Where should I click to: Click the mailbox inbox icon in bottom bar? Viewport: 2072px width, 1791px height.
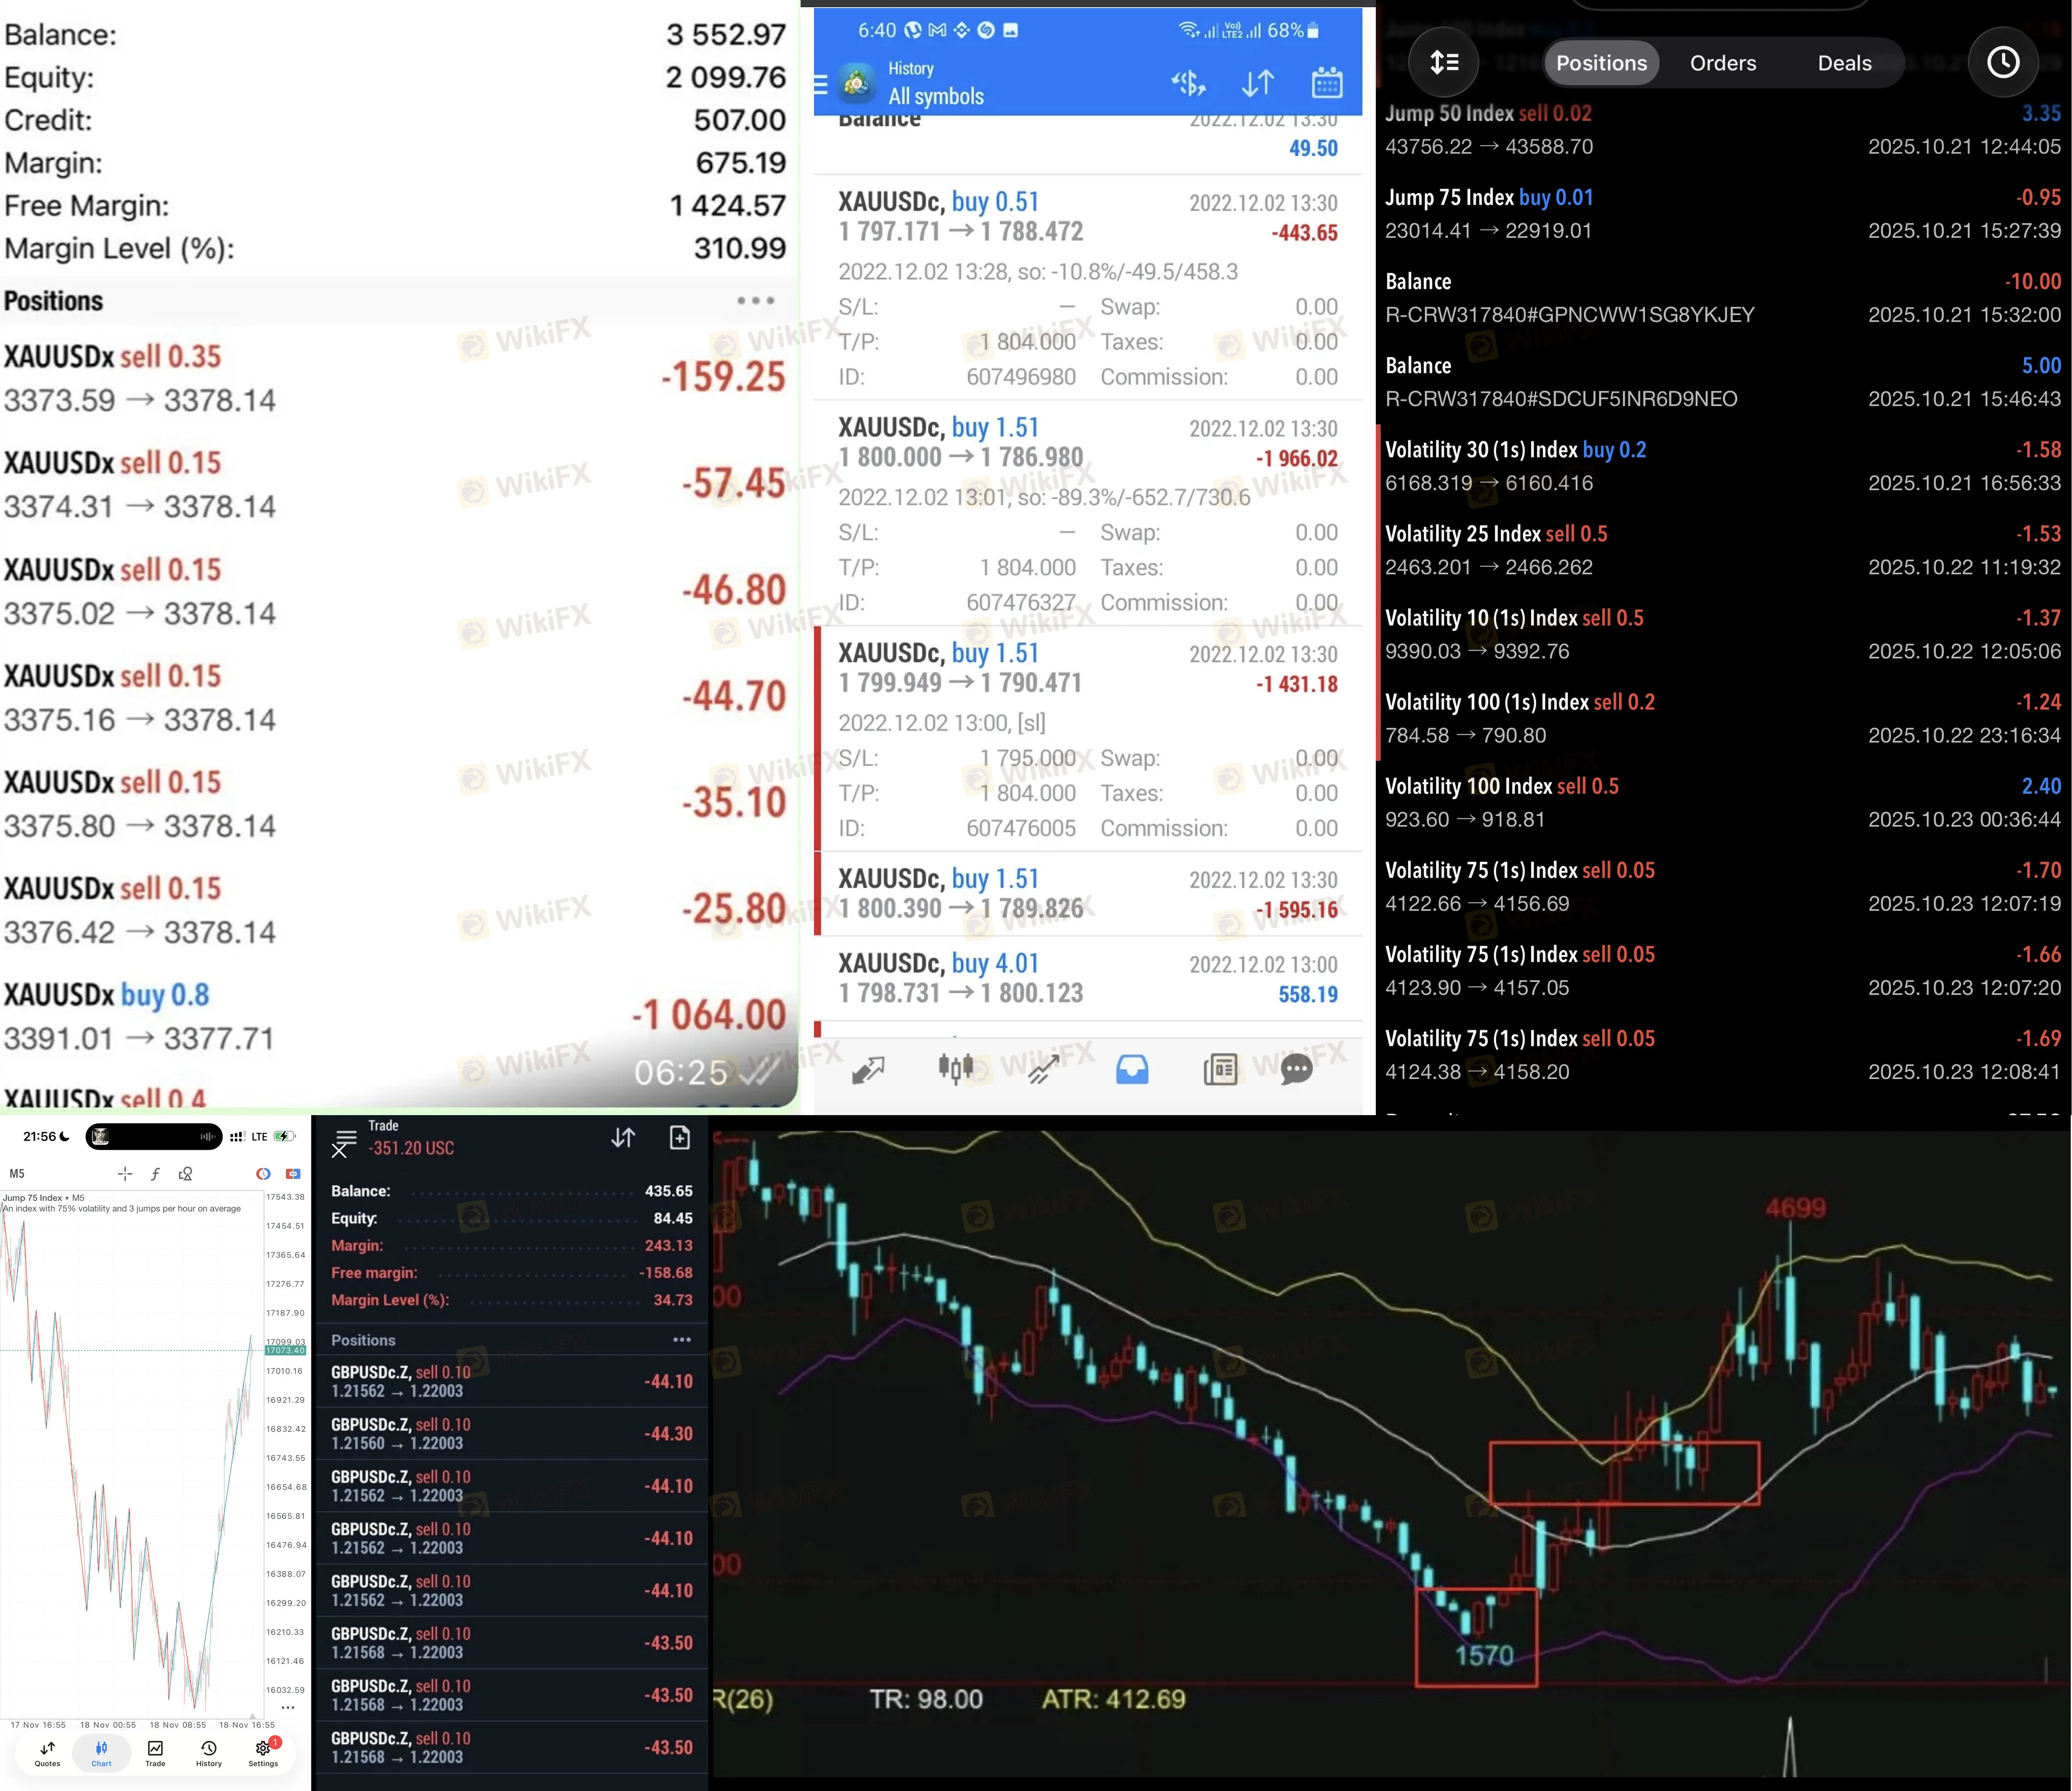(x=1132, y=1069)
